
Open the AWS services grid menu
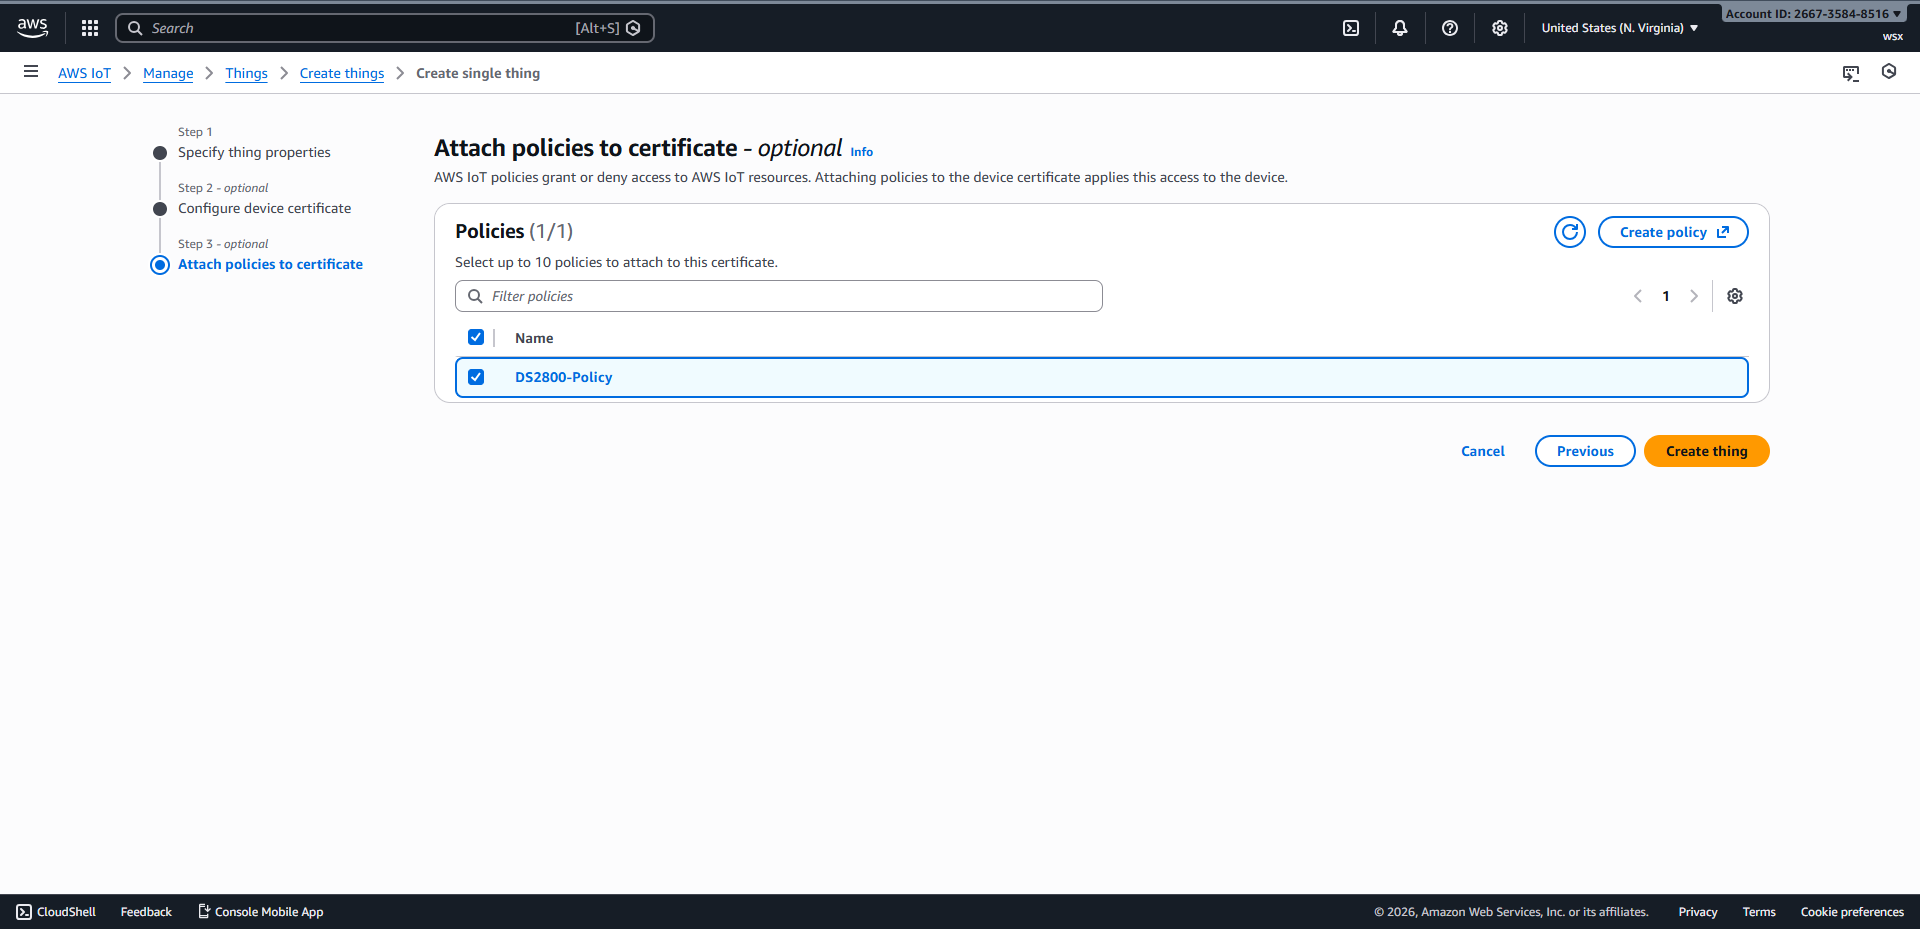(x=90, y=28)
